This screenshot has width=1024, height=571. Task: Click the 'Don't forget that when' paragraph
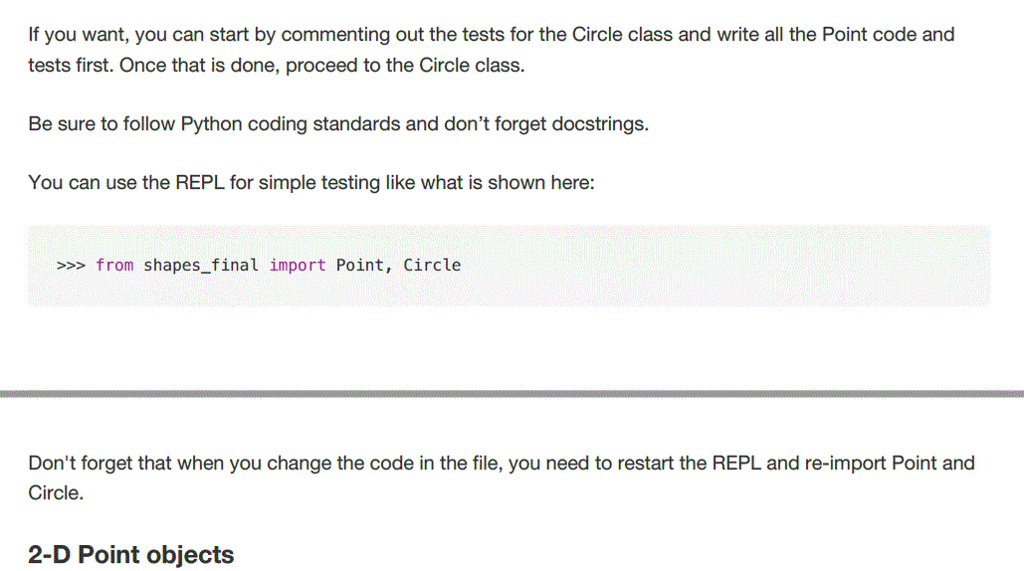click(501, 478)
